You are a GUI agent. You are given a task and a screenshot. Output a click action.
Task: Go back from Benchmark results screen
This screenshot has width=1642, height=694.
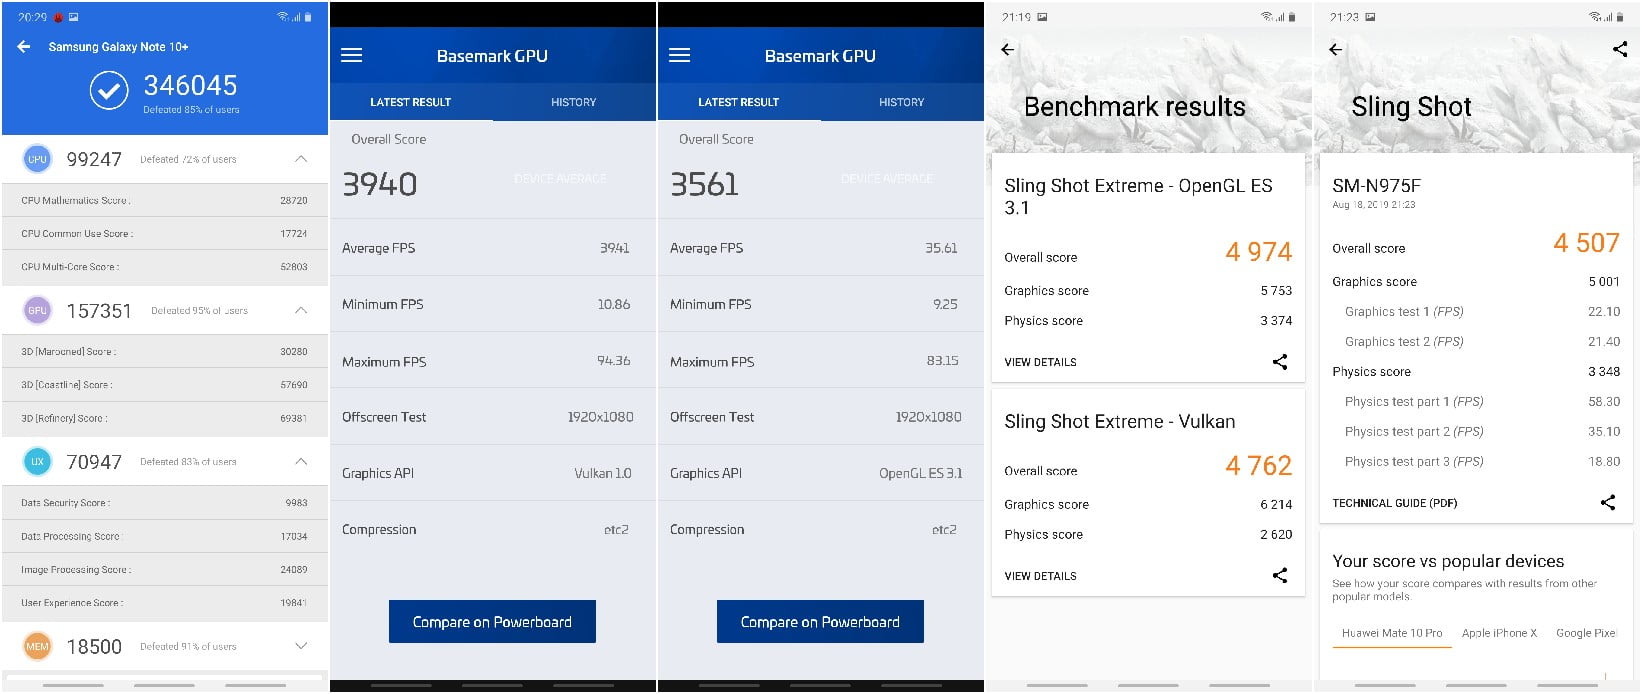pos(1008,49)
